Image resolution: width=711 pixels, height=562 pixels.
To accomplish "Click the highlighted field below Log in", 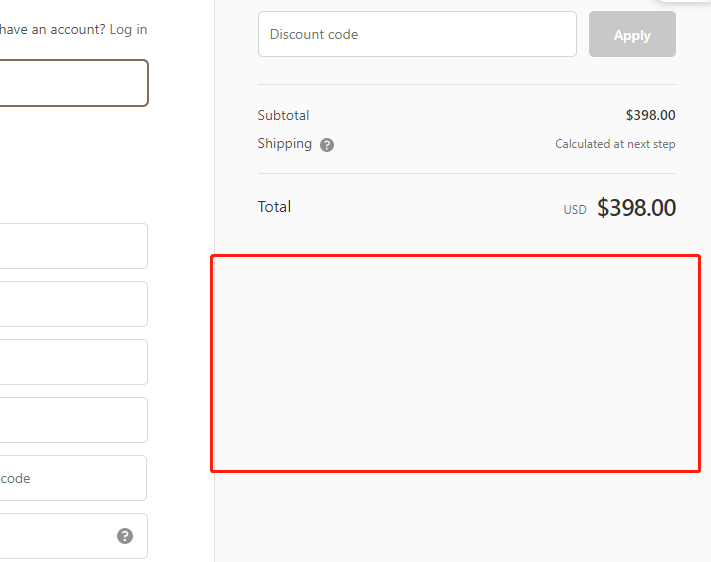I will [x=72, y=83].
